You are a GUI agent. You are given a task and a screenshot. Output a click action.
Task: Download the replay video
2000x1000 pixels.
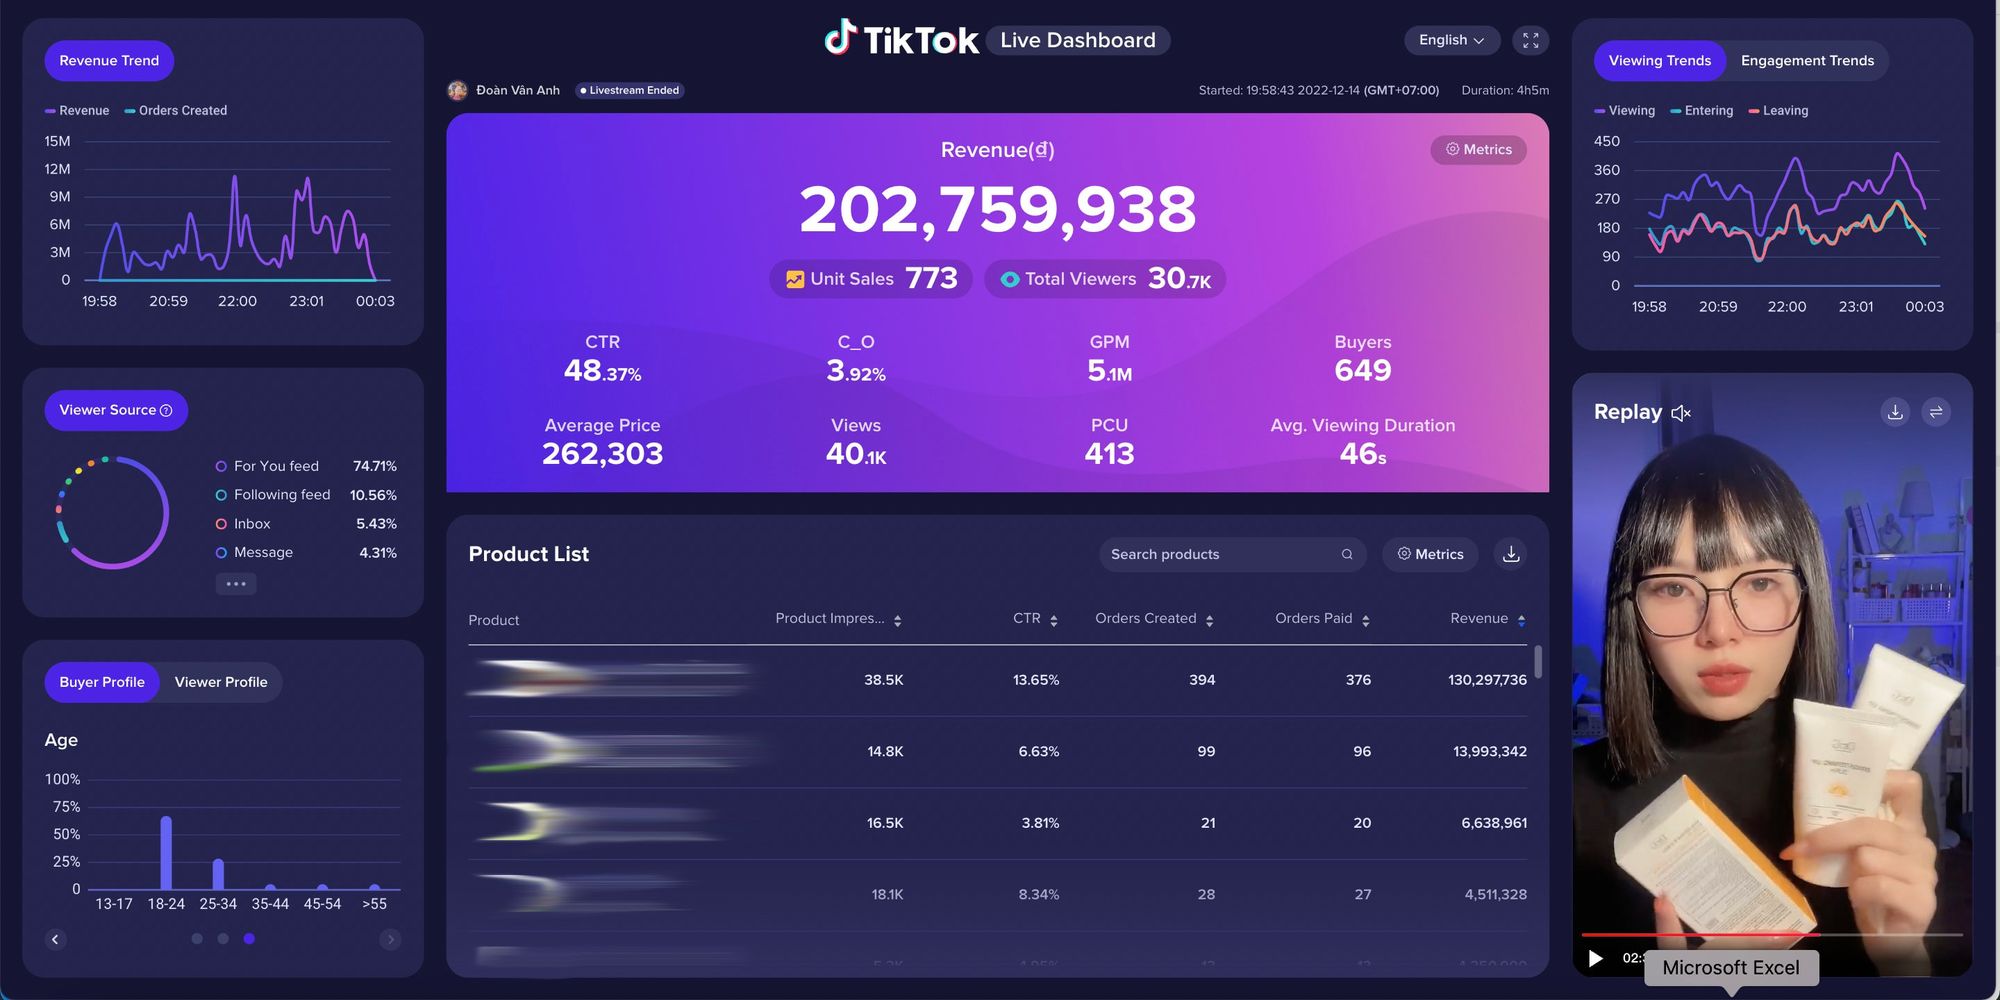(x=1895, y=412)
